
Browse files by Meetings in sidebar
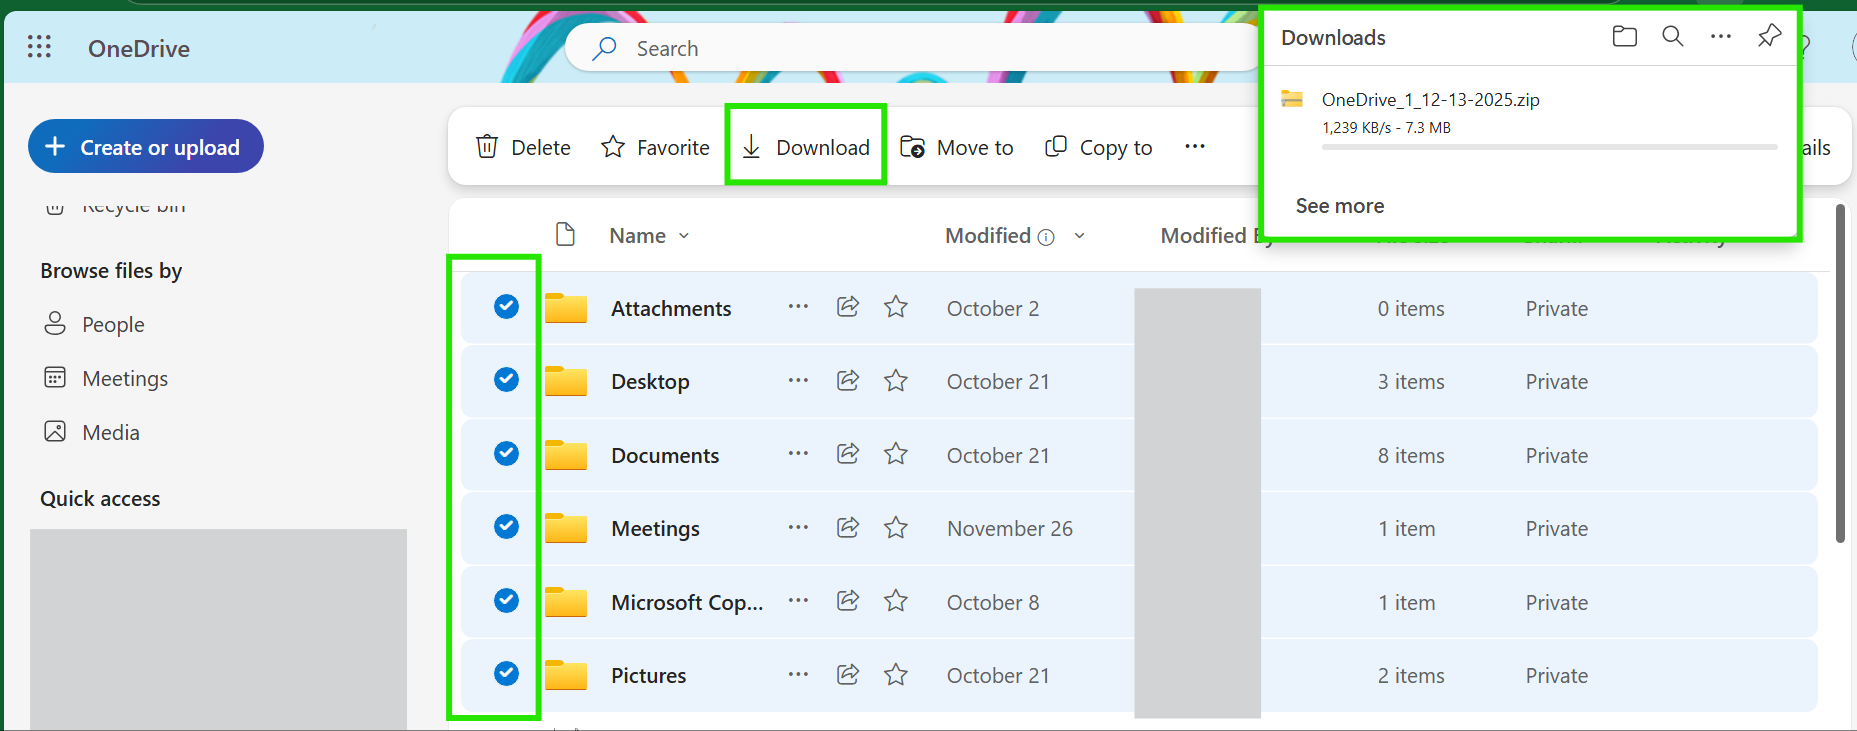[x=106, y=378]
